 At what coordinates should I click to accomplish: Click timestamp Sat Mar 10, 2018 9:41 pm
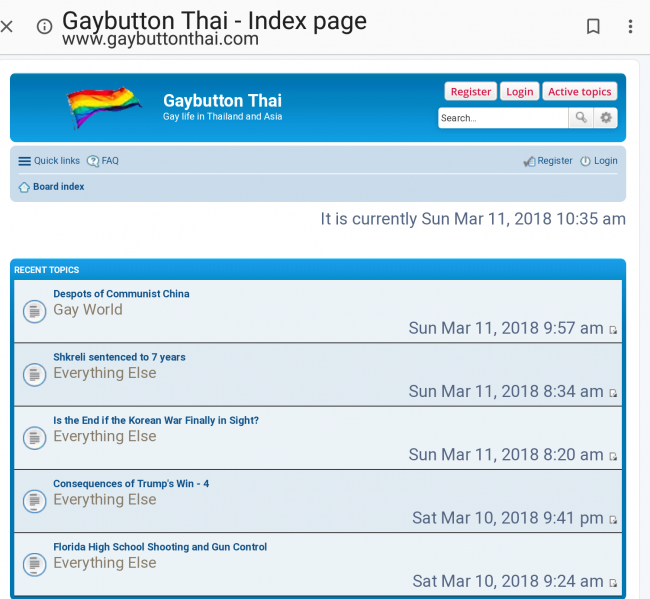507,518
